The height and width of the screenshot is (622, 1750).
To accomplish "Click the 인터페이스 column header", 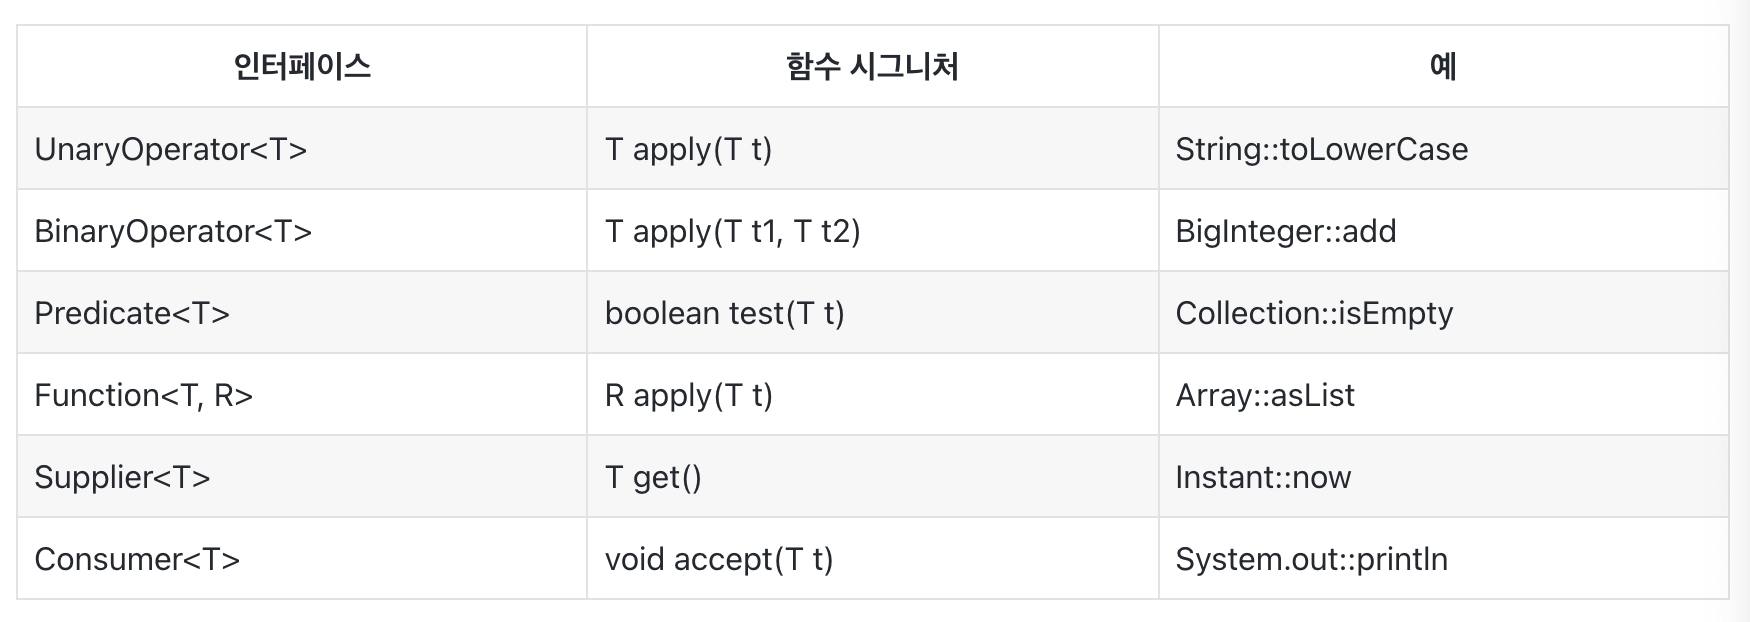I will [x=302, y=67].
